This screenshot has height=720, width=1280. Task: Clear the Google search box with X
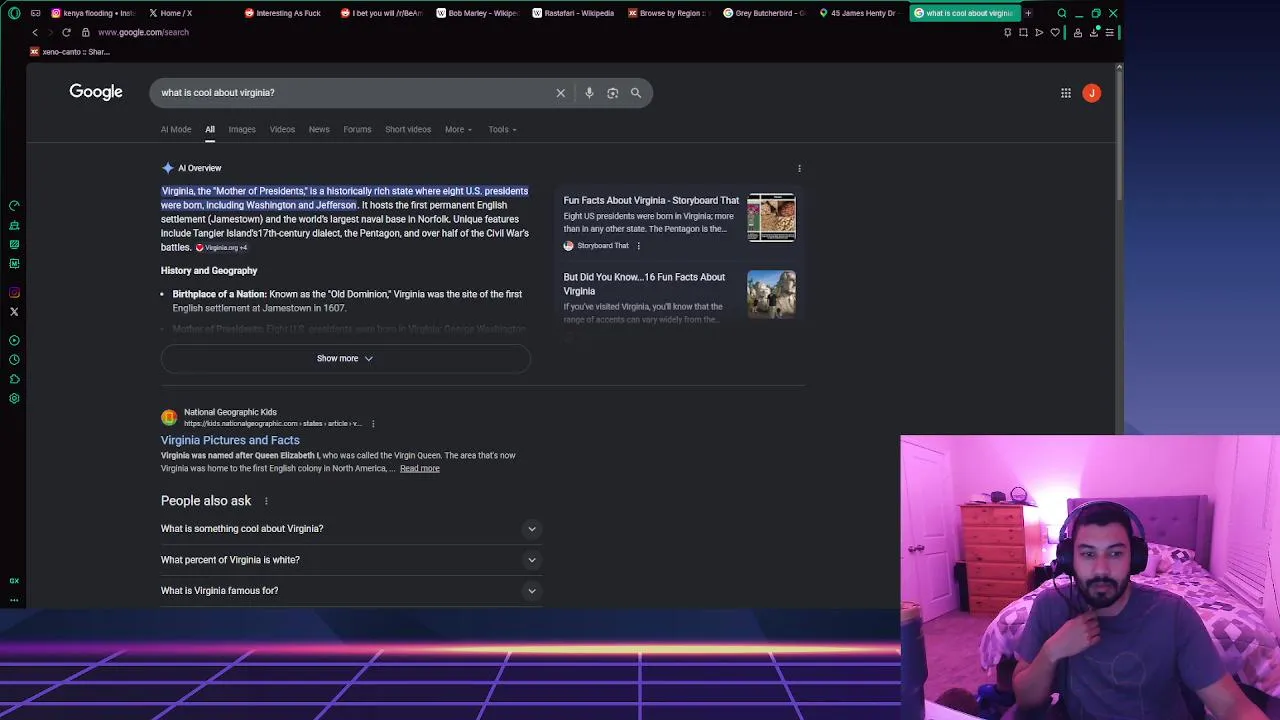pyautogui.click(x=561, y=93)
